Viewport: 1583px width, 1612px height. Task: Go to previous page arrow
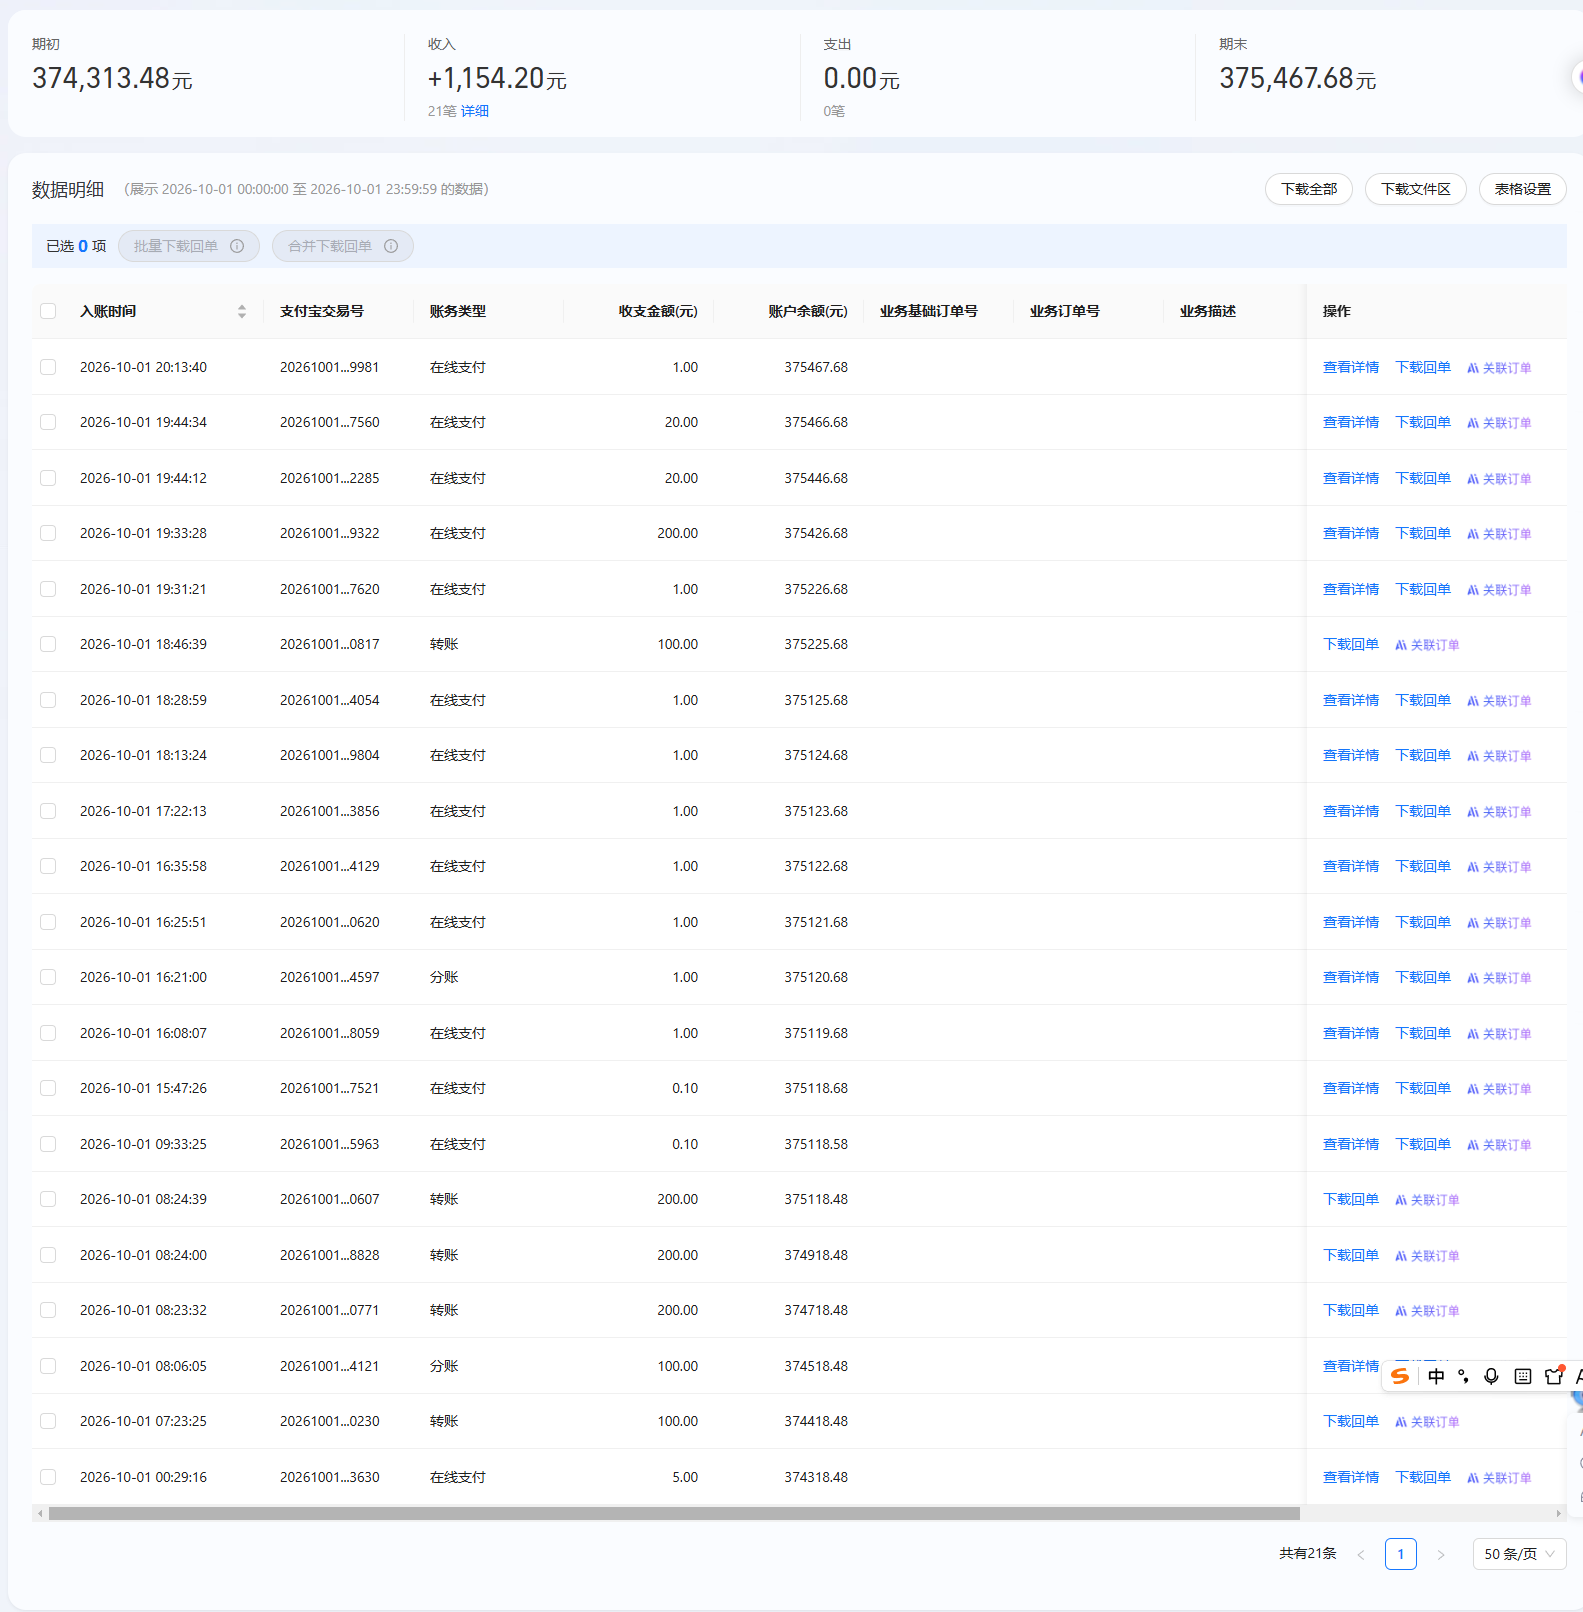coord(1361,1554)
